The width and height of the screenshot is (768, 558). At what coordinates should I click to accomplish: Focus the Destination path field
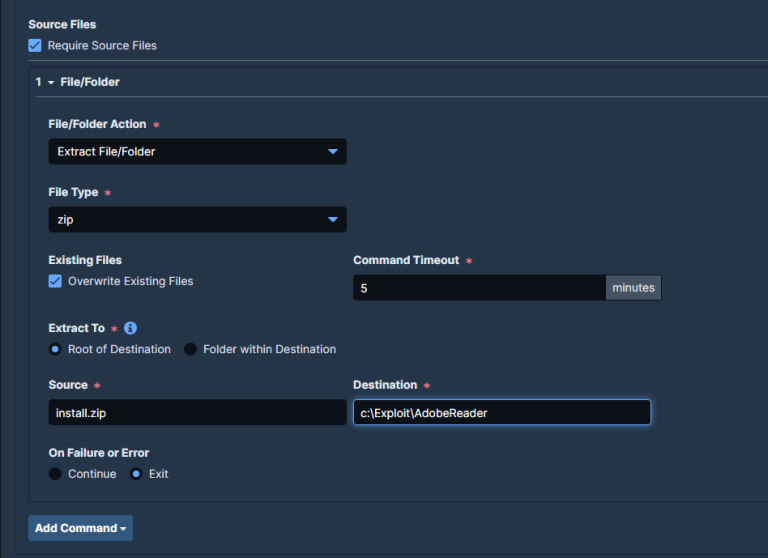click(501, 412)
